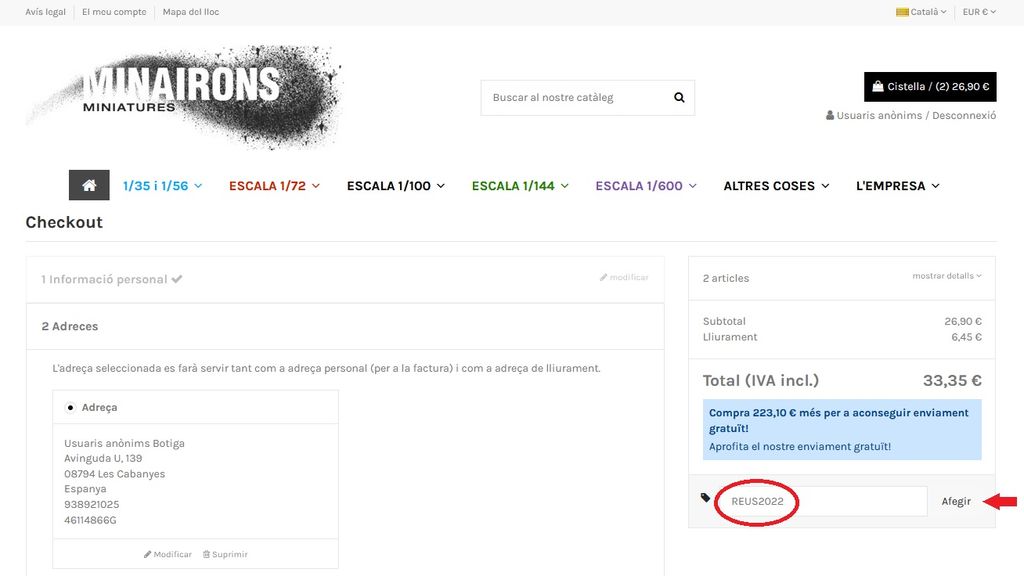
Task: Click Suprimir under the address card
Action: [225, 554]
